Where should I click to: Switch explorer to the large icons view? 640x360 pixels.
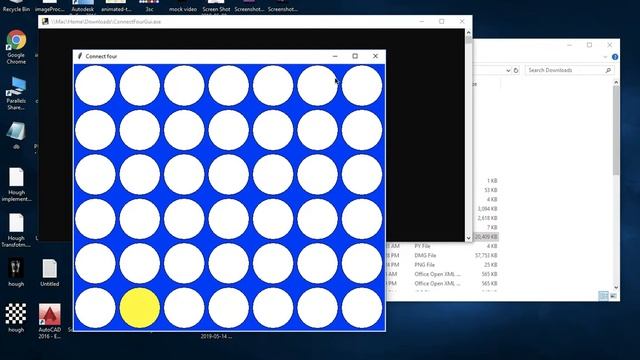pyautogui.click(x=613, y=296)
